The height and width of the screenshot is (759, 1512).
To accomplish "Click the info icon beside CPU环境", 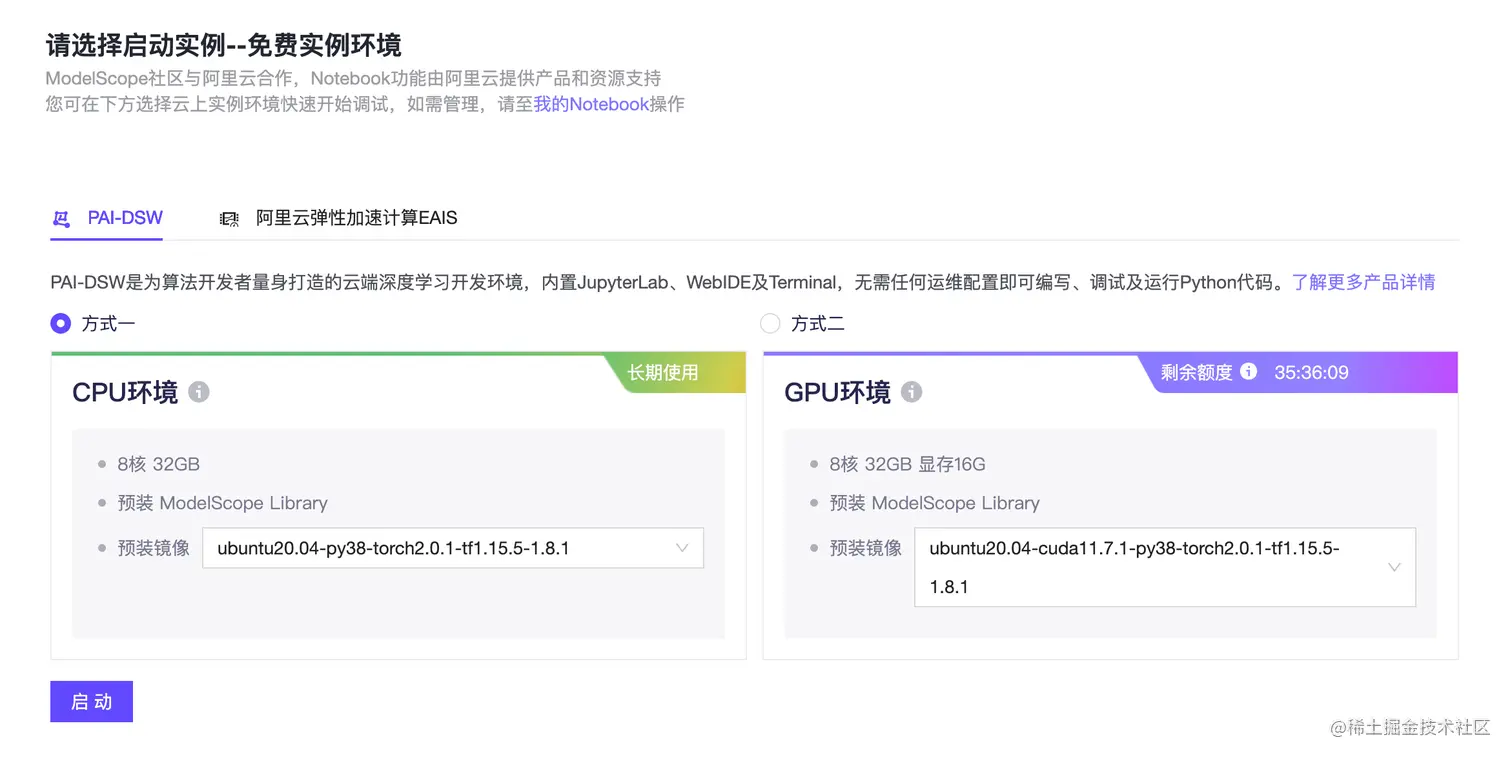I will 198,393.
